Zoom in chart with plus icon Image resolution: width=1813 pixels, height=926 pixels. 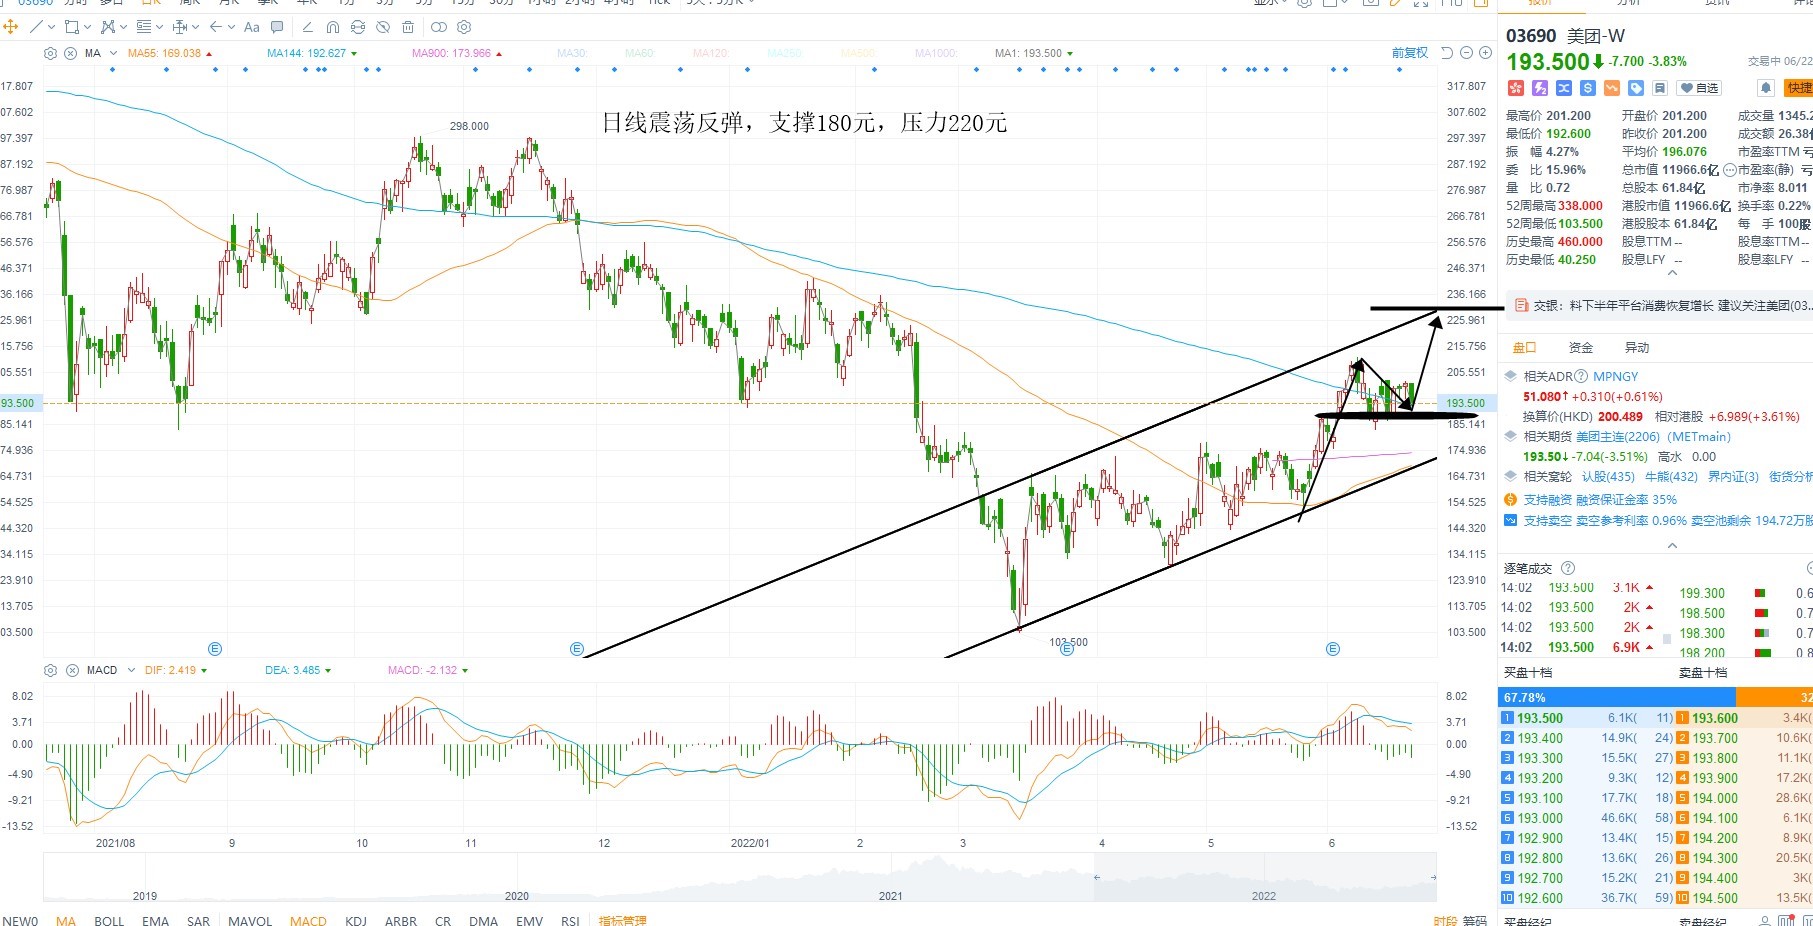tap(1485, 53)
